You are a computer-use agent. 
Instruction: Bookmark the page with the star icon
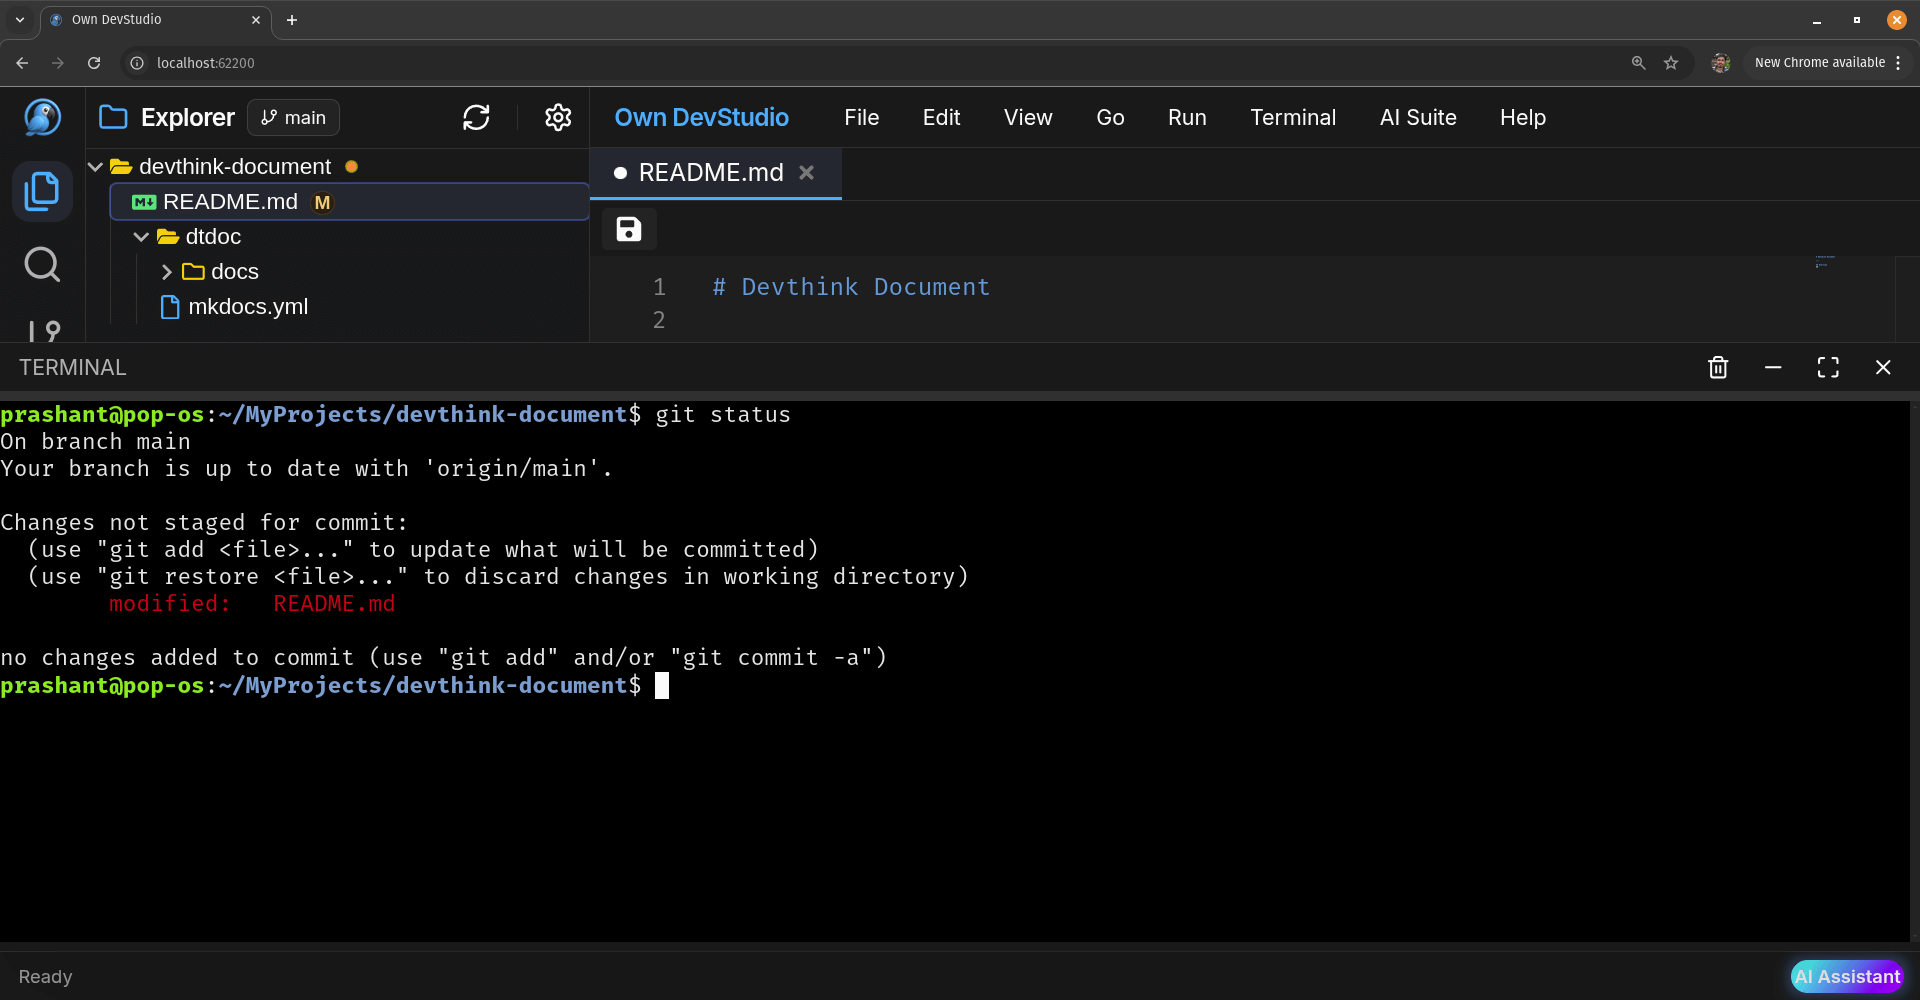coord(1671,62)
